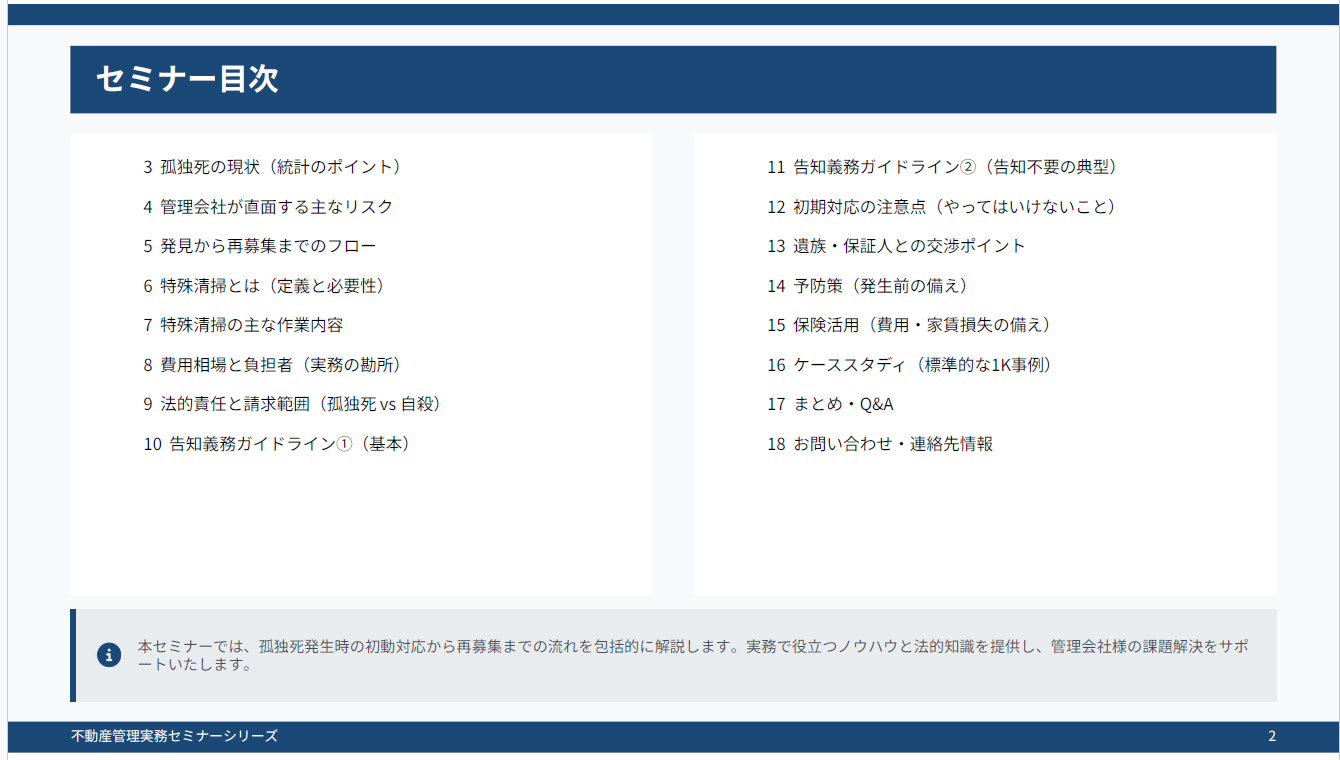
Task: Click the page number 2 in footer
Action: point(1271,736)
